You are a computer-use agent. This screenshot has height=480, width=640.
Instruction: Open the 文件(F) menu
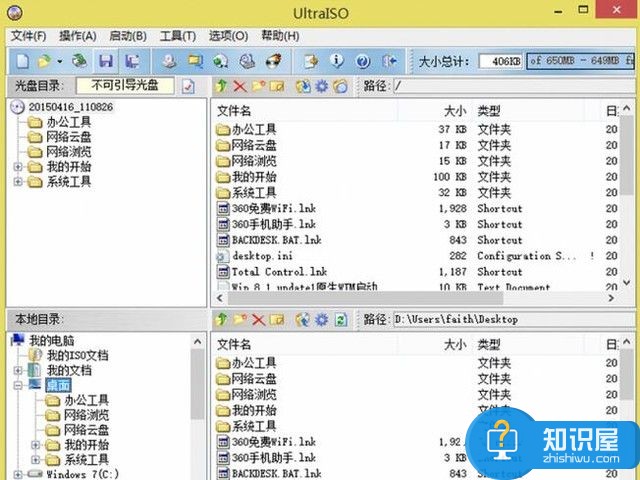28,36
